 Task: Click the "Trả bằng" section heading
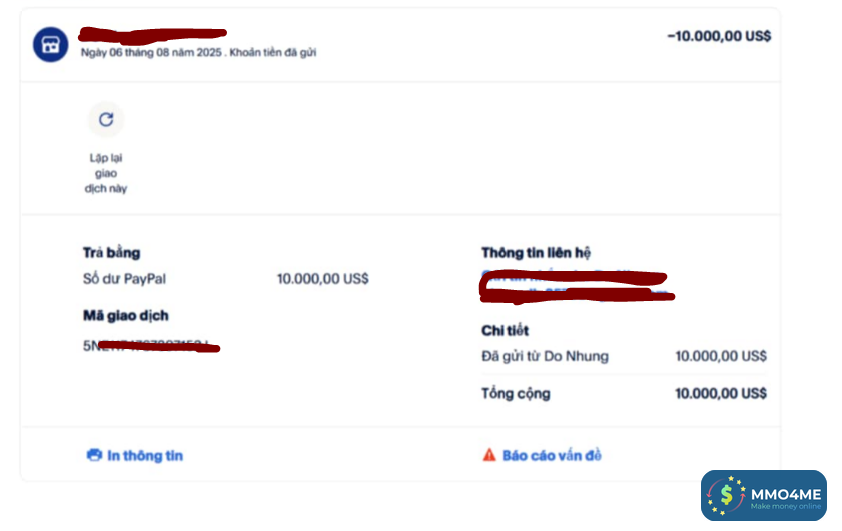click(x=111, y=253)
